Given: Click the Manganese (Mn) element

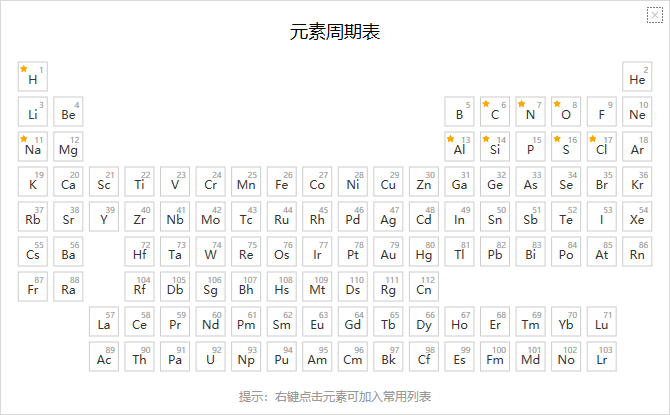Looking at the screenshot, I should coord(246,182).
